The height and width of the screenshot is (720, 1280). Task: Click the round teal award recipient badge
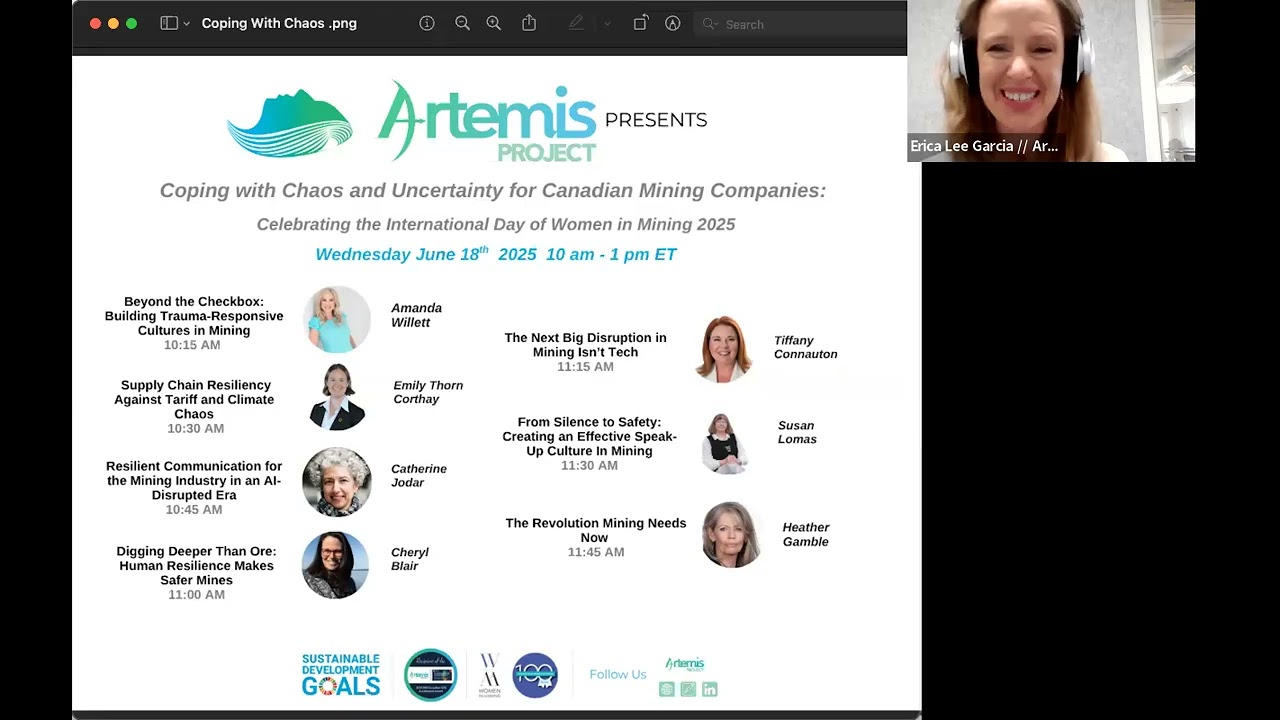(x=430, y=675)
